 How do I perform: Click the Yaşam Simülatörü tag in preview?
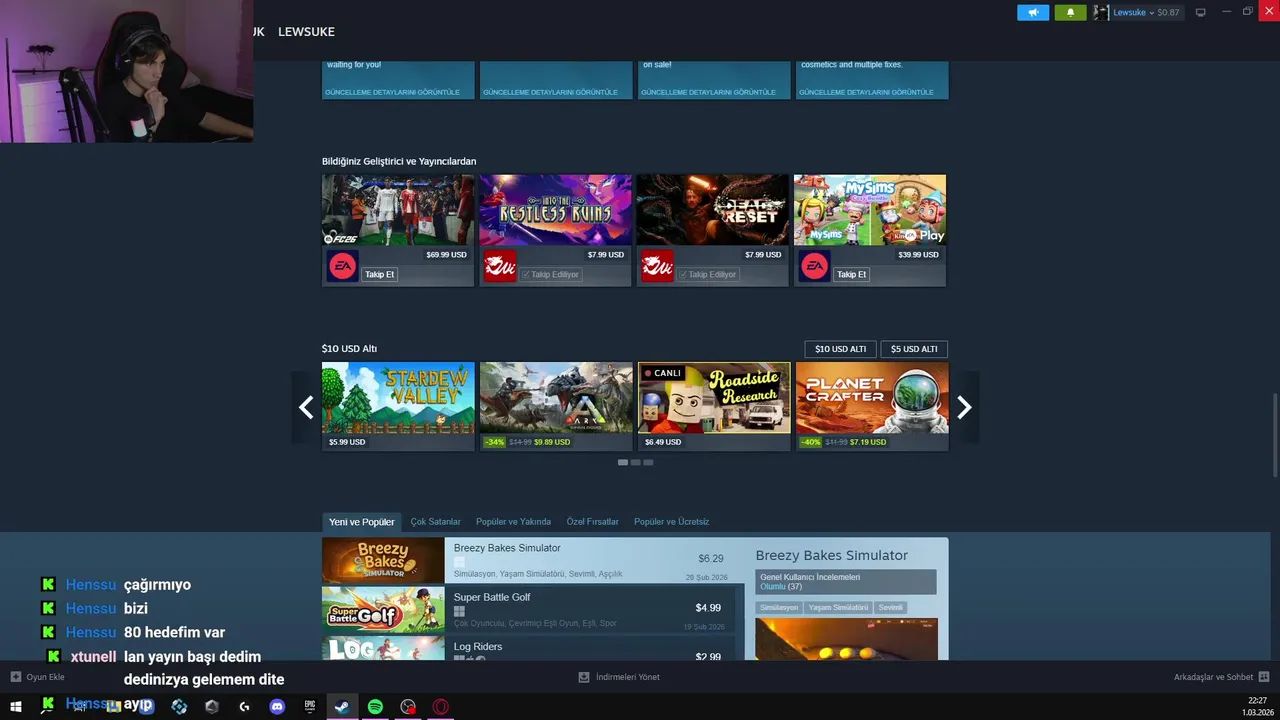click(838, 607)
